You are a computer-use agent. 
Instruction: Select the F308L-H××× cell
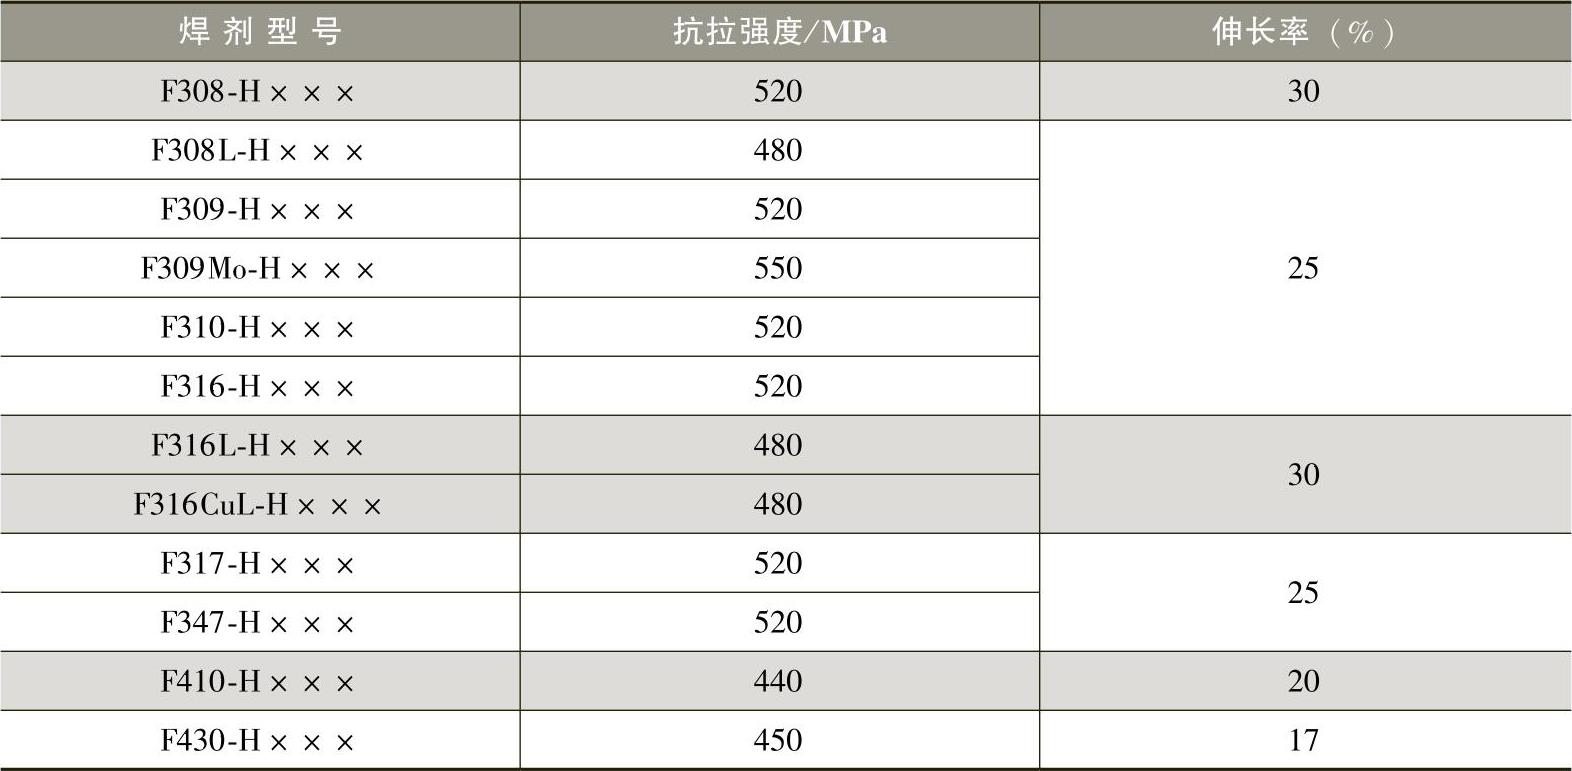(258, 151)
